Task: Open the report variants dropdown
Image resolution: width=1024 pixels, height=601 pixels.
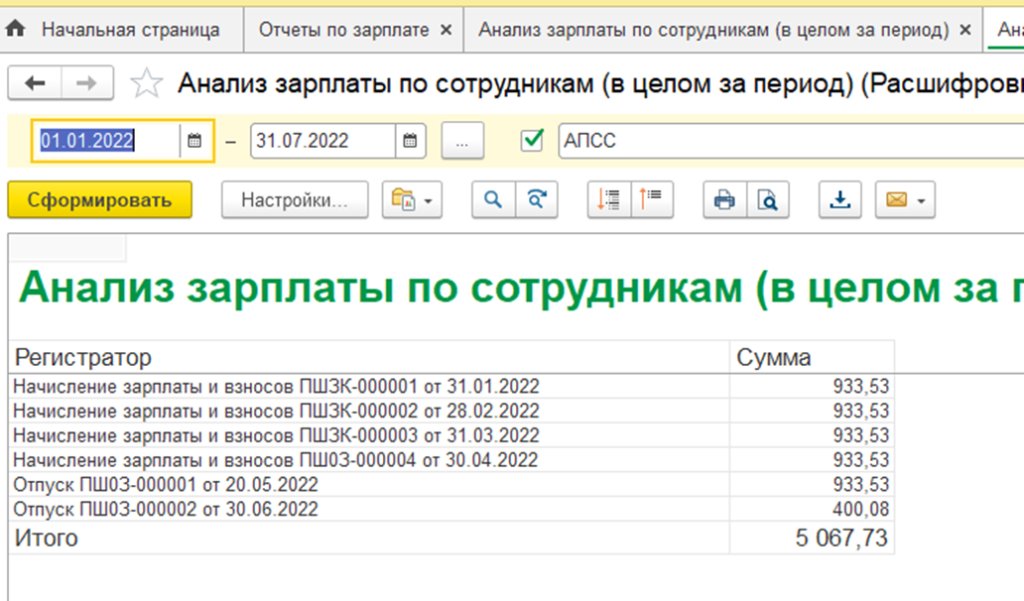Action: 411,200
